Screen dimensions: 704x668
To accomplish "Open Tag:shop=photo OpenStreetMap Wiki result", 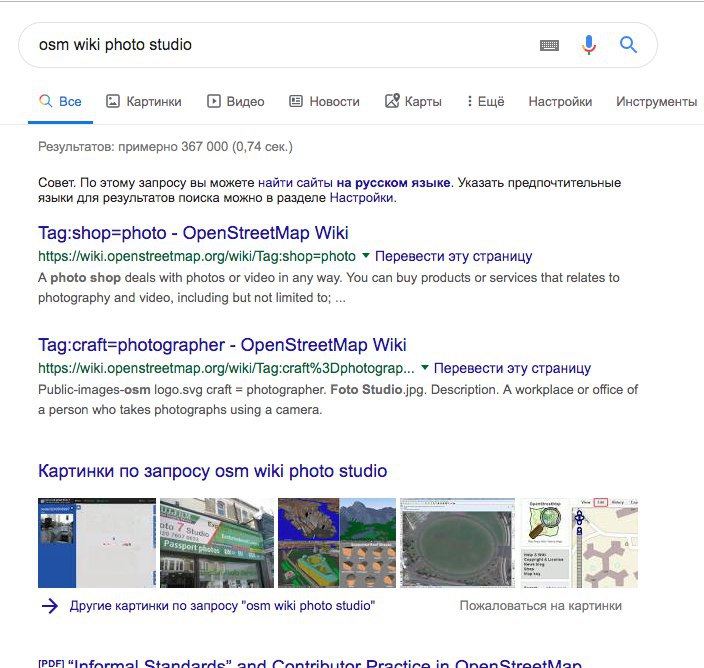I will coord(193,233).
